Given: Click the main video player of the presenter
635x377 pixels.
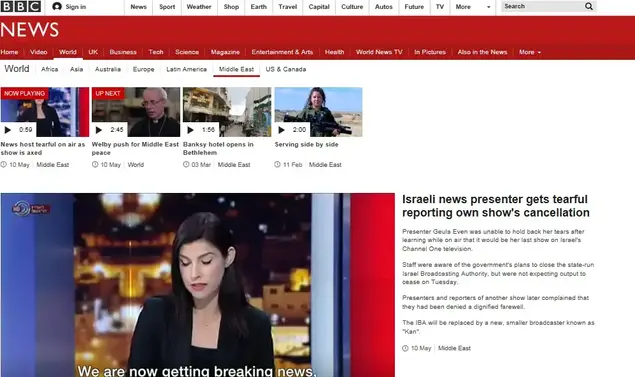Looking at the screenshot, I should coord(198,285).
